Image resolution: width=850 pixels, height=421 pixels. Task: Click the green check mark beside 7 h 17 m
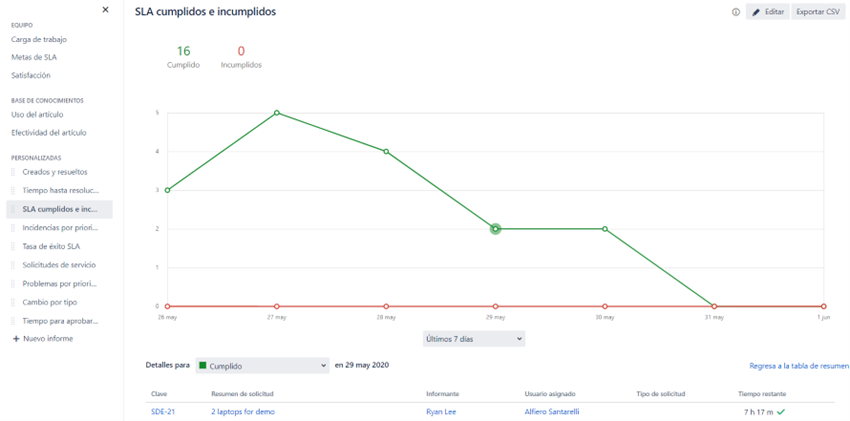pyautogui.click(x=781, y=412)
